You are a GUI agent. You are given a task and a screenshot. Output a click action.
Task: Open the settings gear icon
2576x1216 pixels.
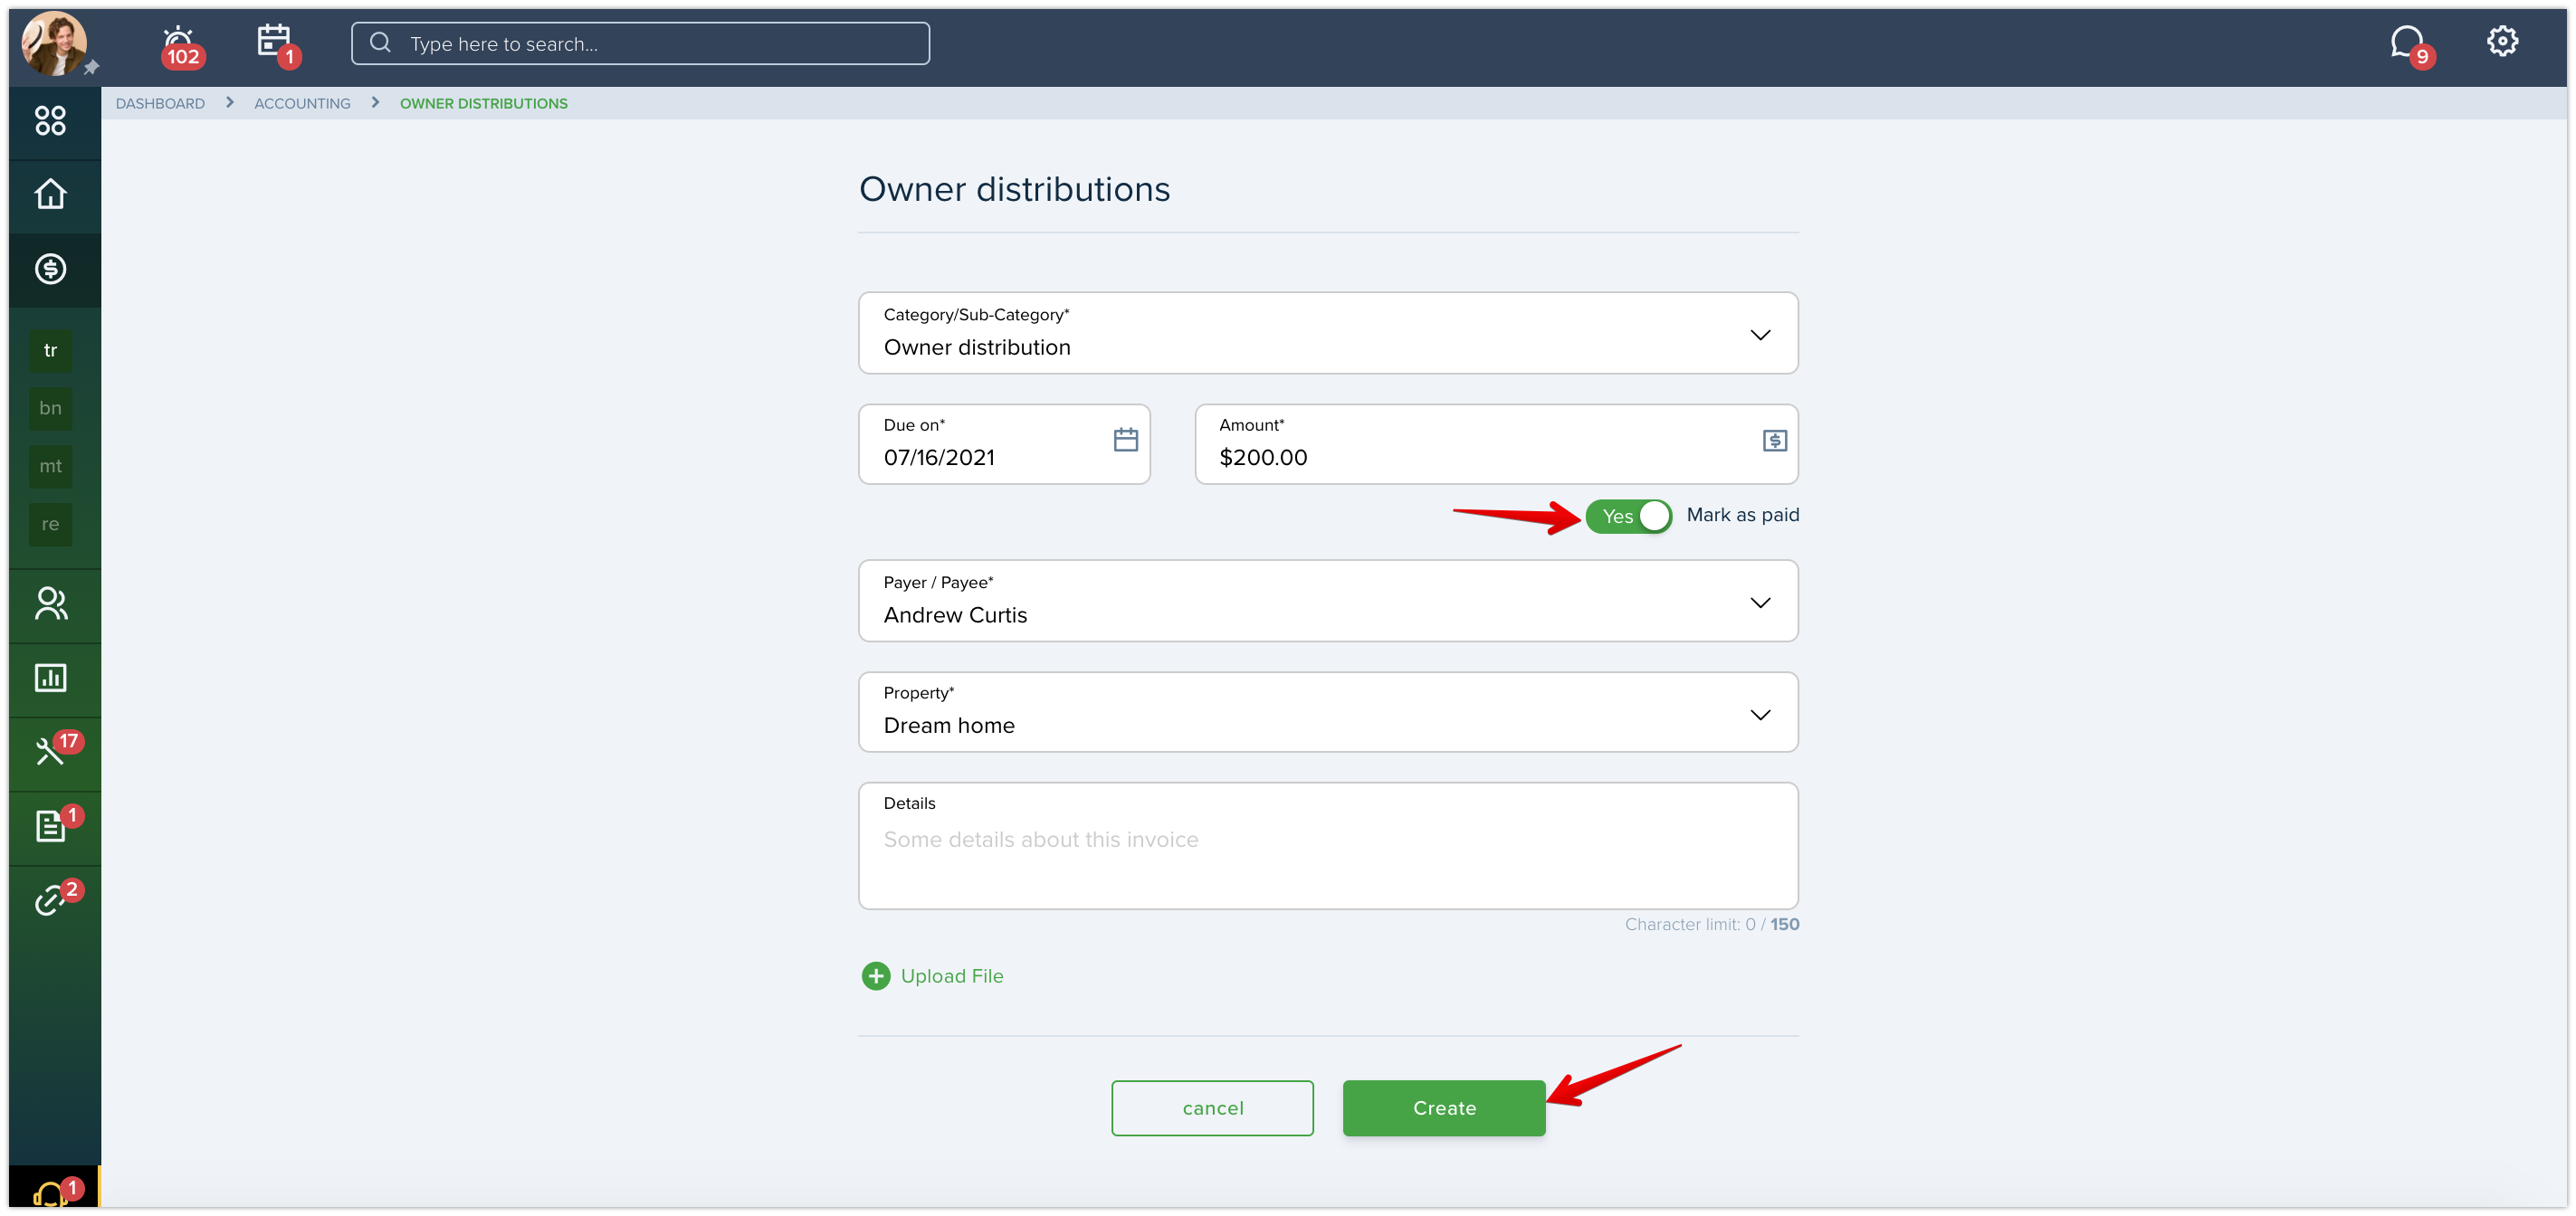click(2501, 42)
